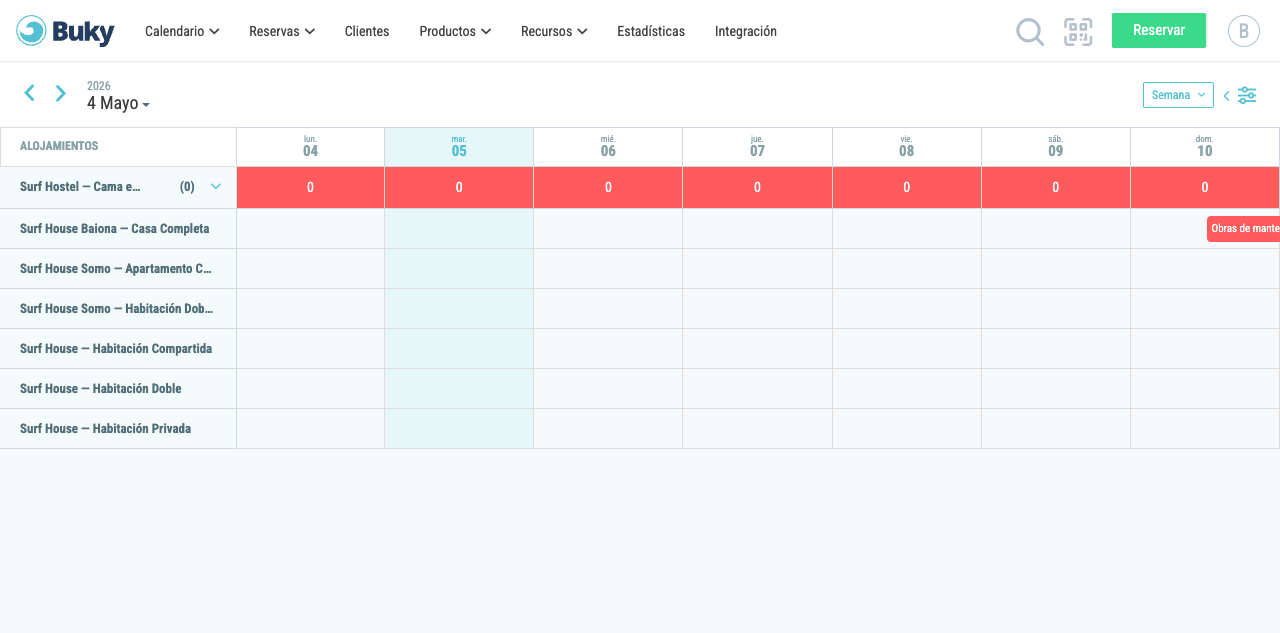
Task: Click Surf Hostel availability cell for dom. 10
Action: (1205, 187)
